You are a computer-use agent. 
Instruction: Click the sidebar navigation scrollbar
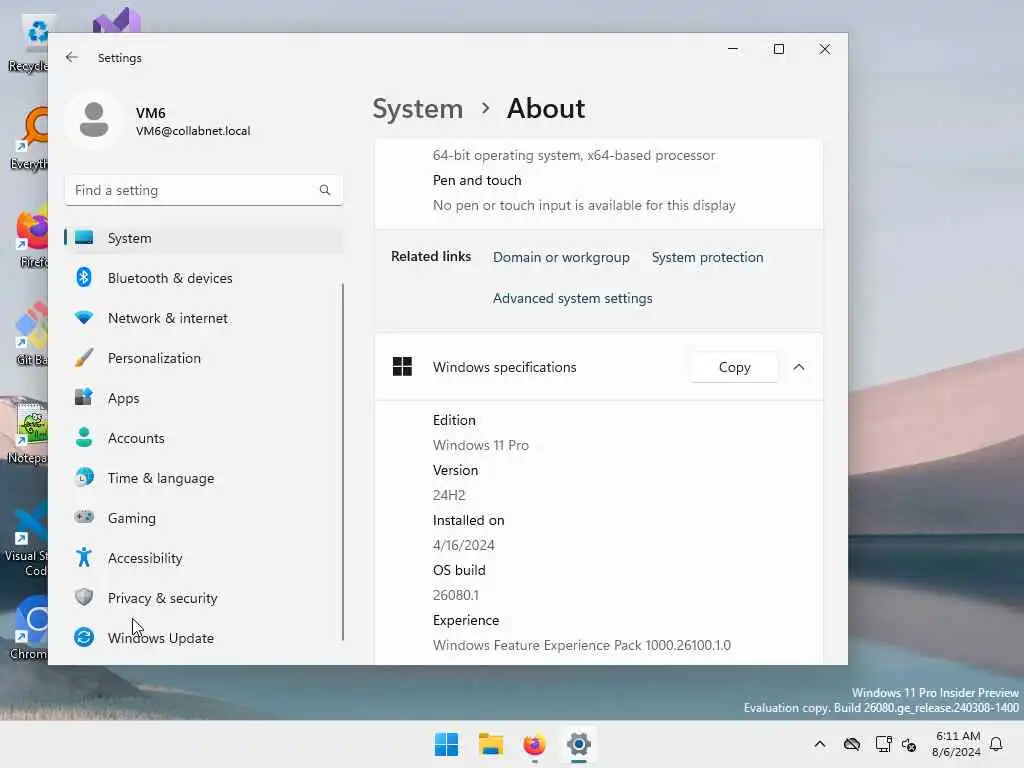click(x=343, y=462)
